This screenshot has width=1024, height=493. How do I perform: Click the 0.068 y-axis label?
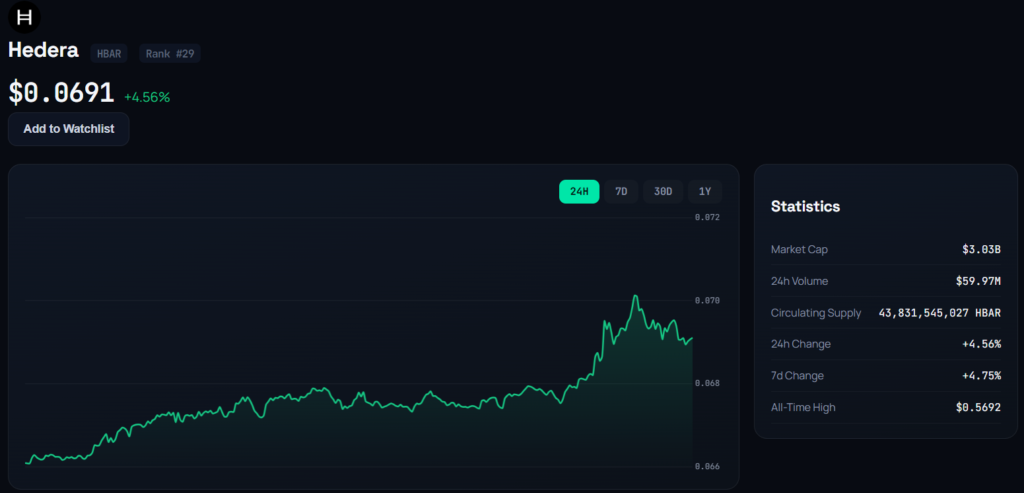click(x=707, y=383)
